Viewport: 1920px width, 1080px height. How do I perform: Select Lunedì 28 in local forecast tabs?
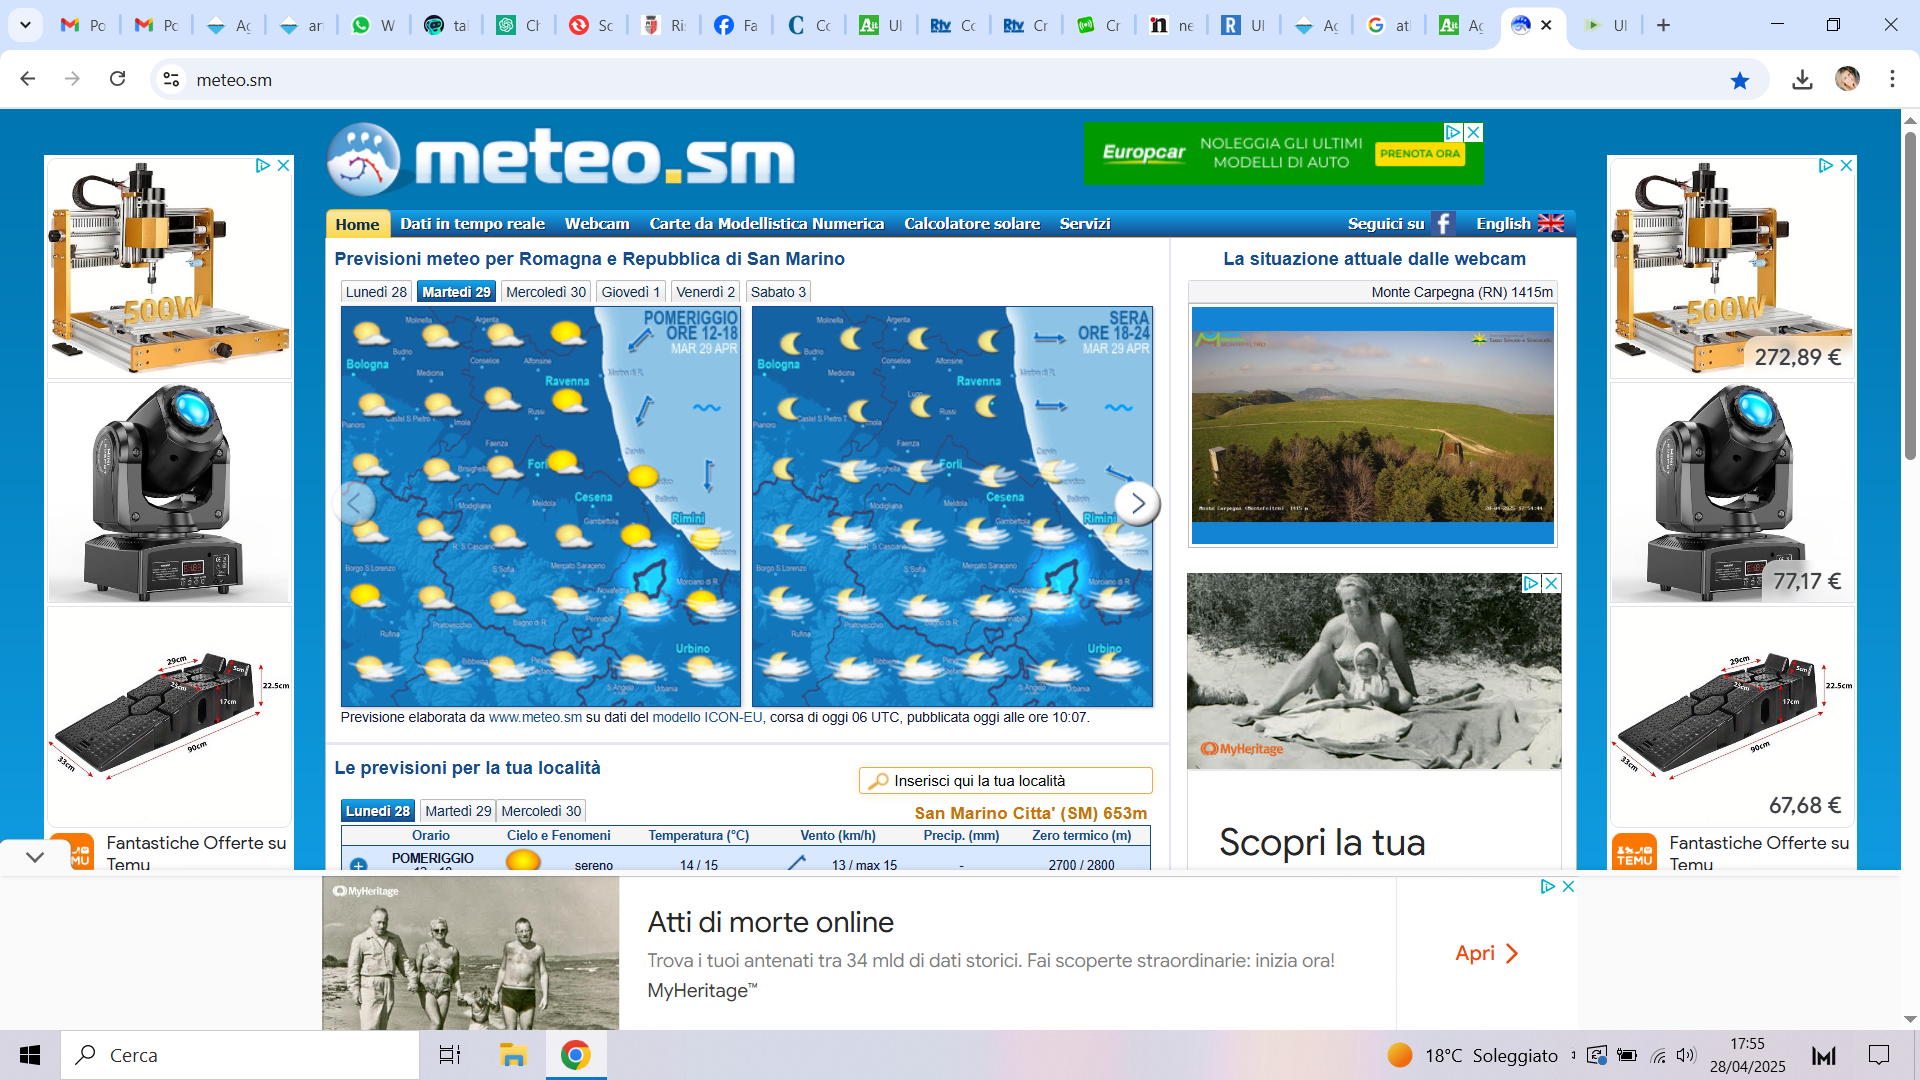coord(378,811)
